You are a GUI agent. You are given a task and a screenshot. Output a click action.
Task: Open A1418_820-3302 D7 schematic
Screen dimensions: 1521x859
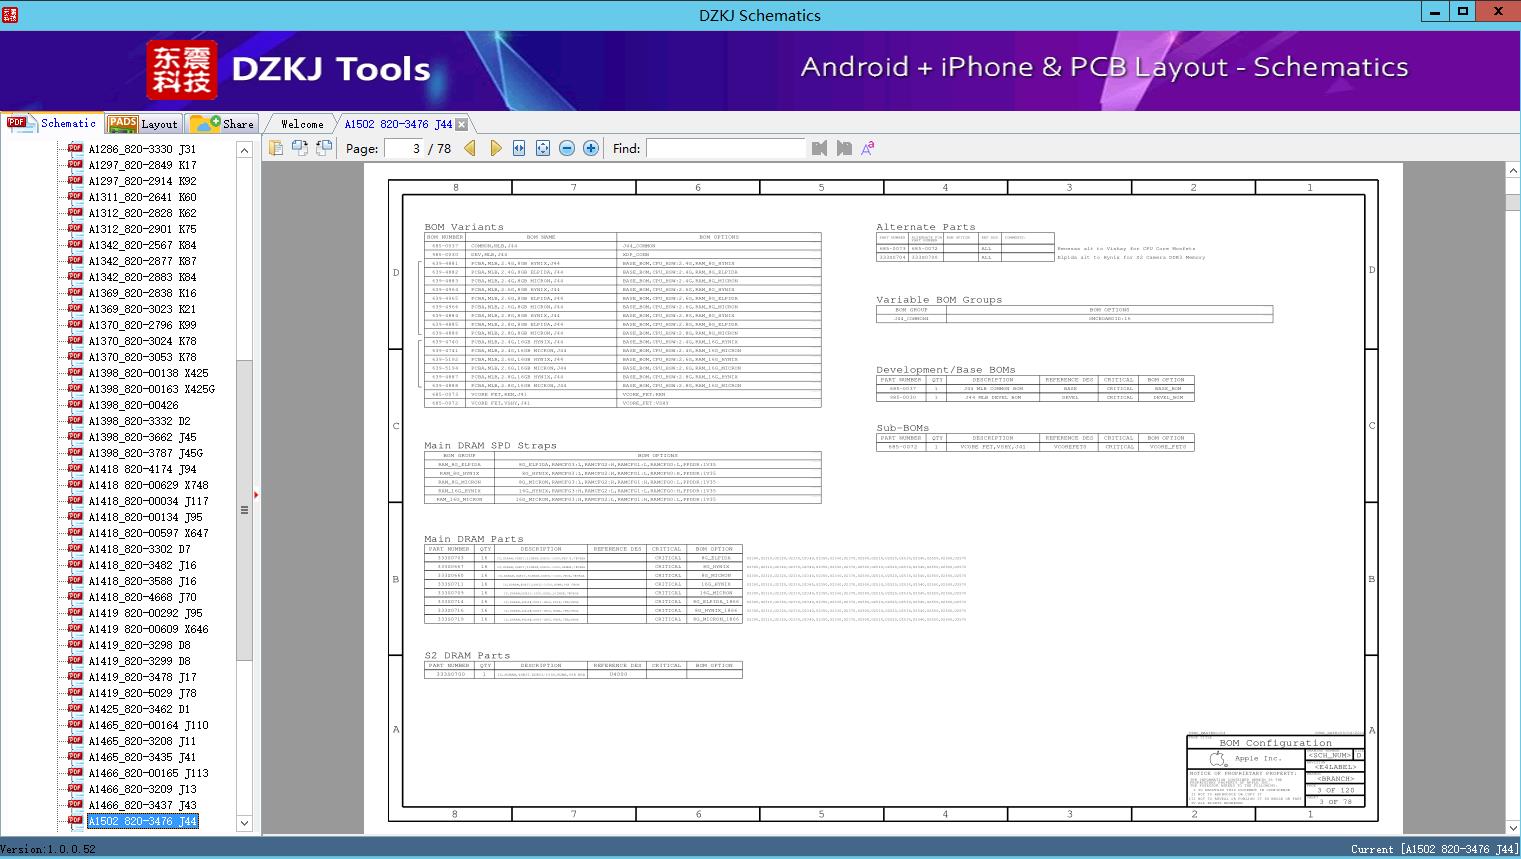139,549
